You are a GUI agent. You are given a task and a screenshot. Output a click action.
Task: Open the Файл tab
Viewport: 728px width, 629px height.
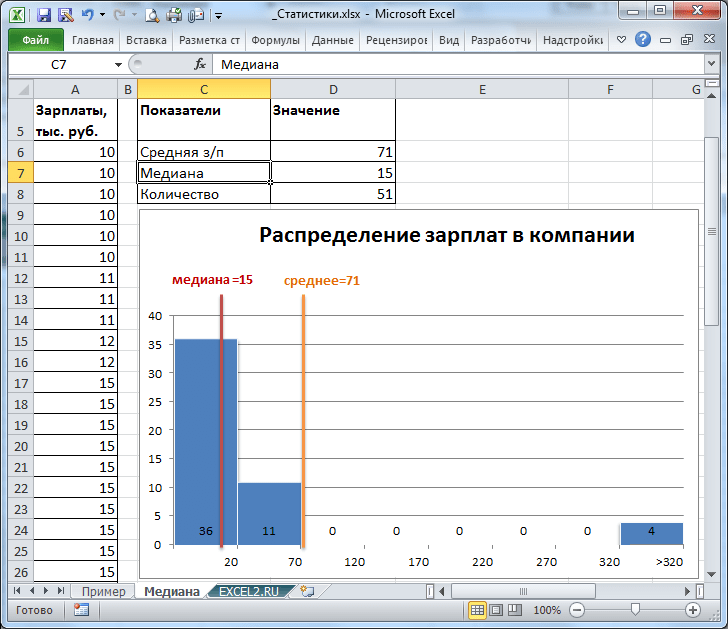coord(36,40)
